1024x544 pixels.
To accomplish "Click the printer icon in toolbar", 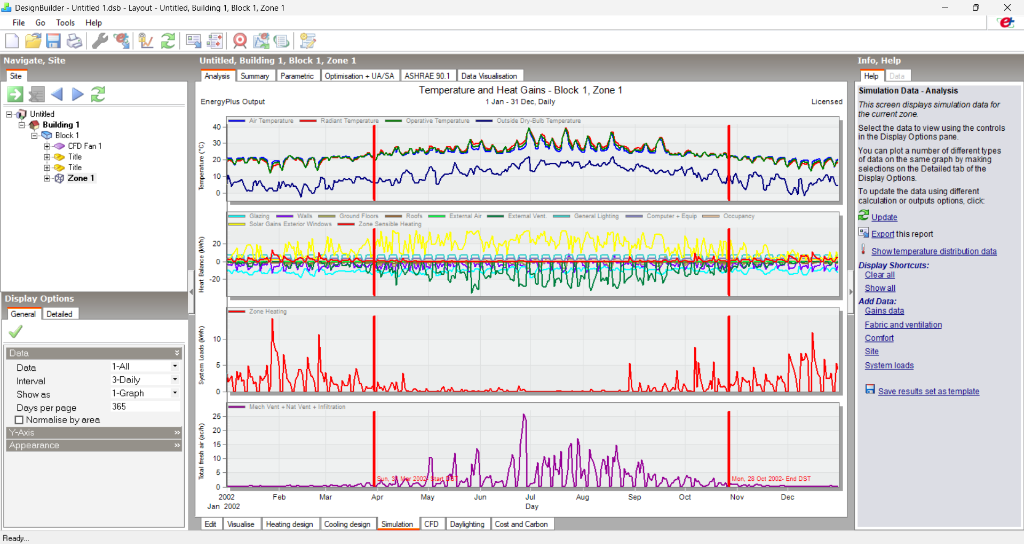I will [74, 40].
